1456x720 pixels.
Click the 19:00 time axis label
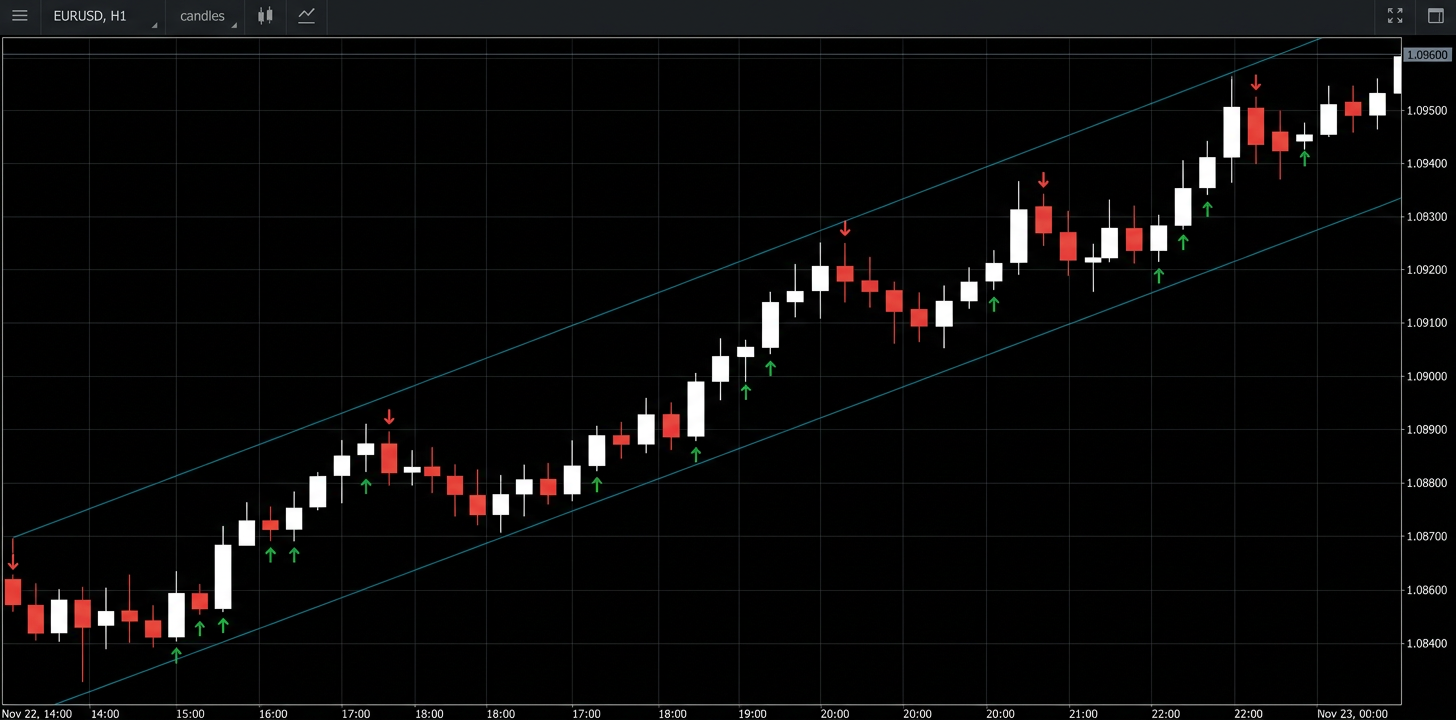(753, 714)
